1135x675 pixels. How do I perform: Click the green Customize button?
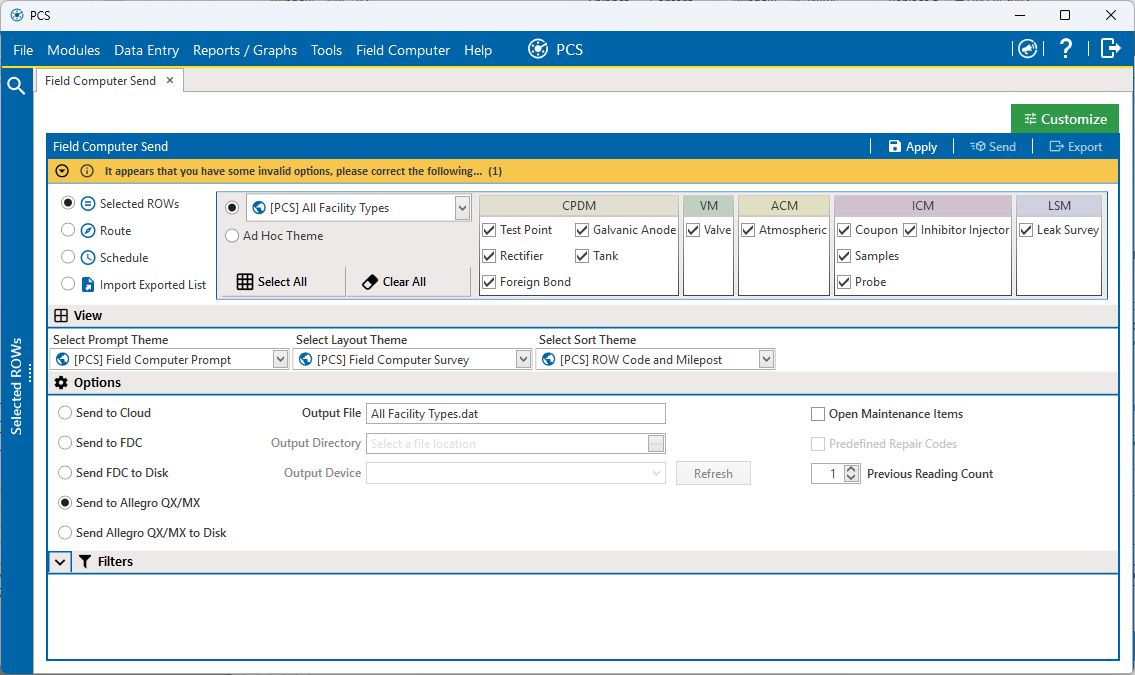(x=1065, y=119)
